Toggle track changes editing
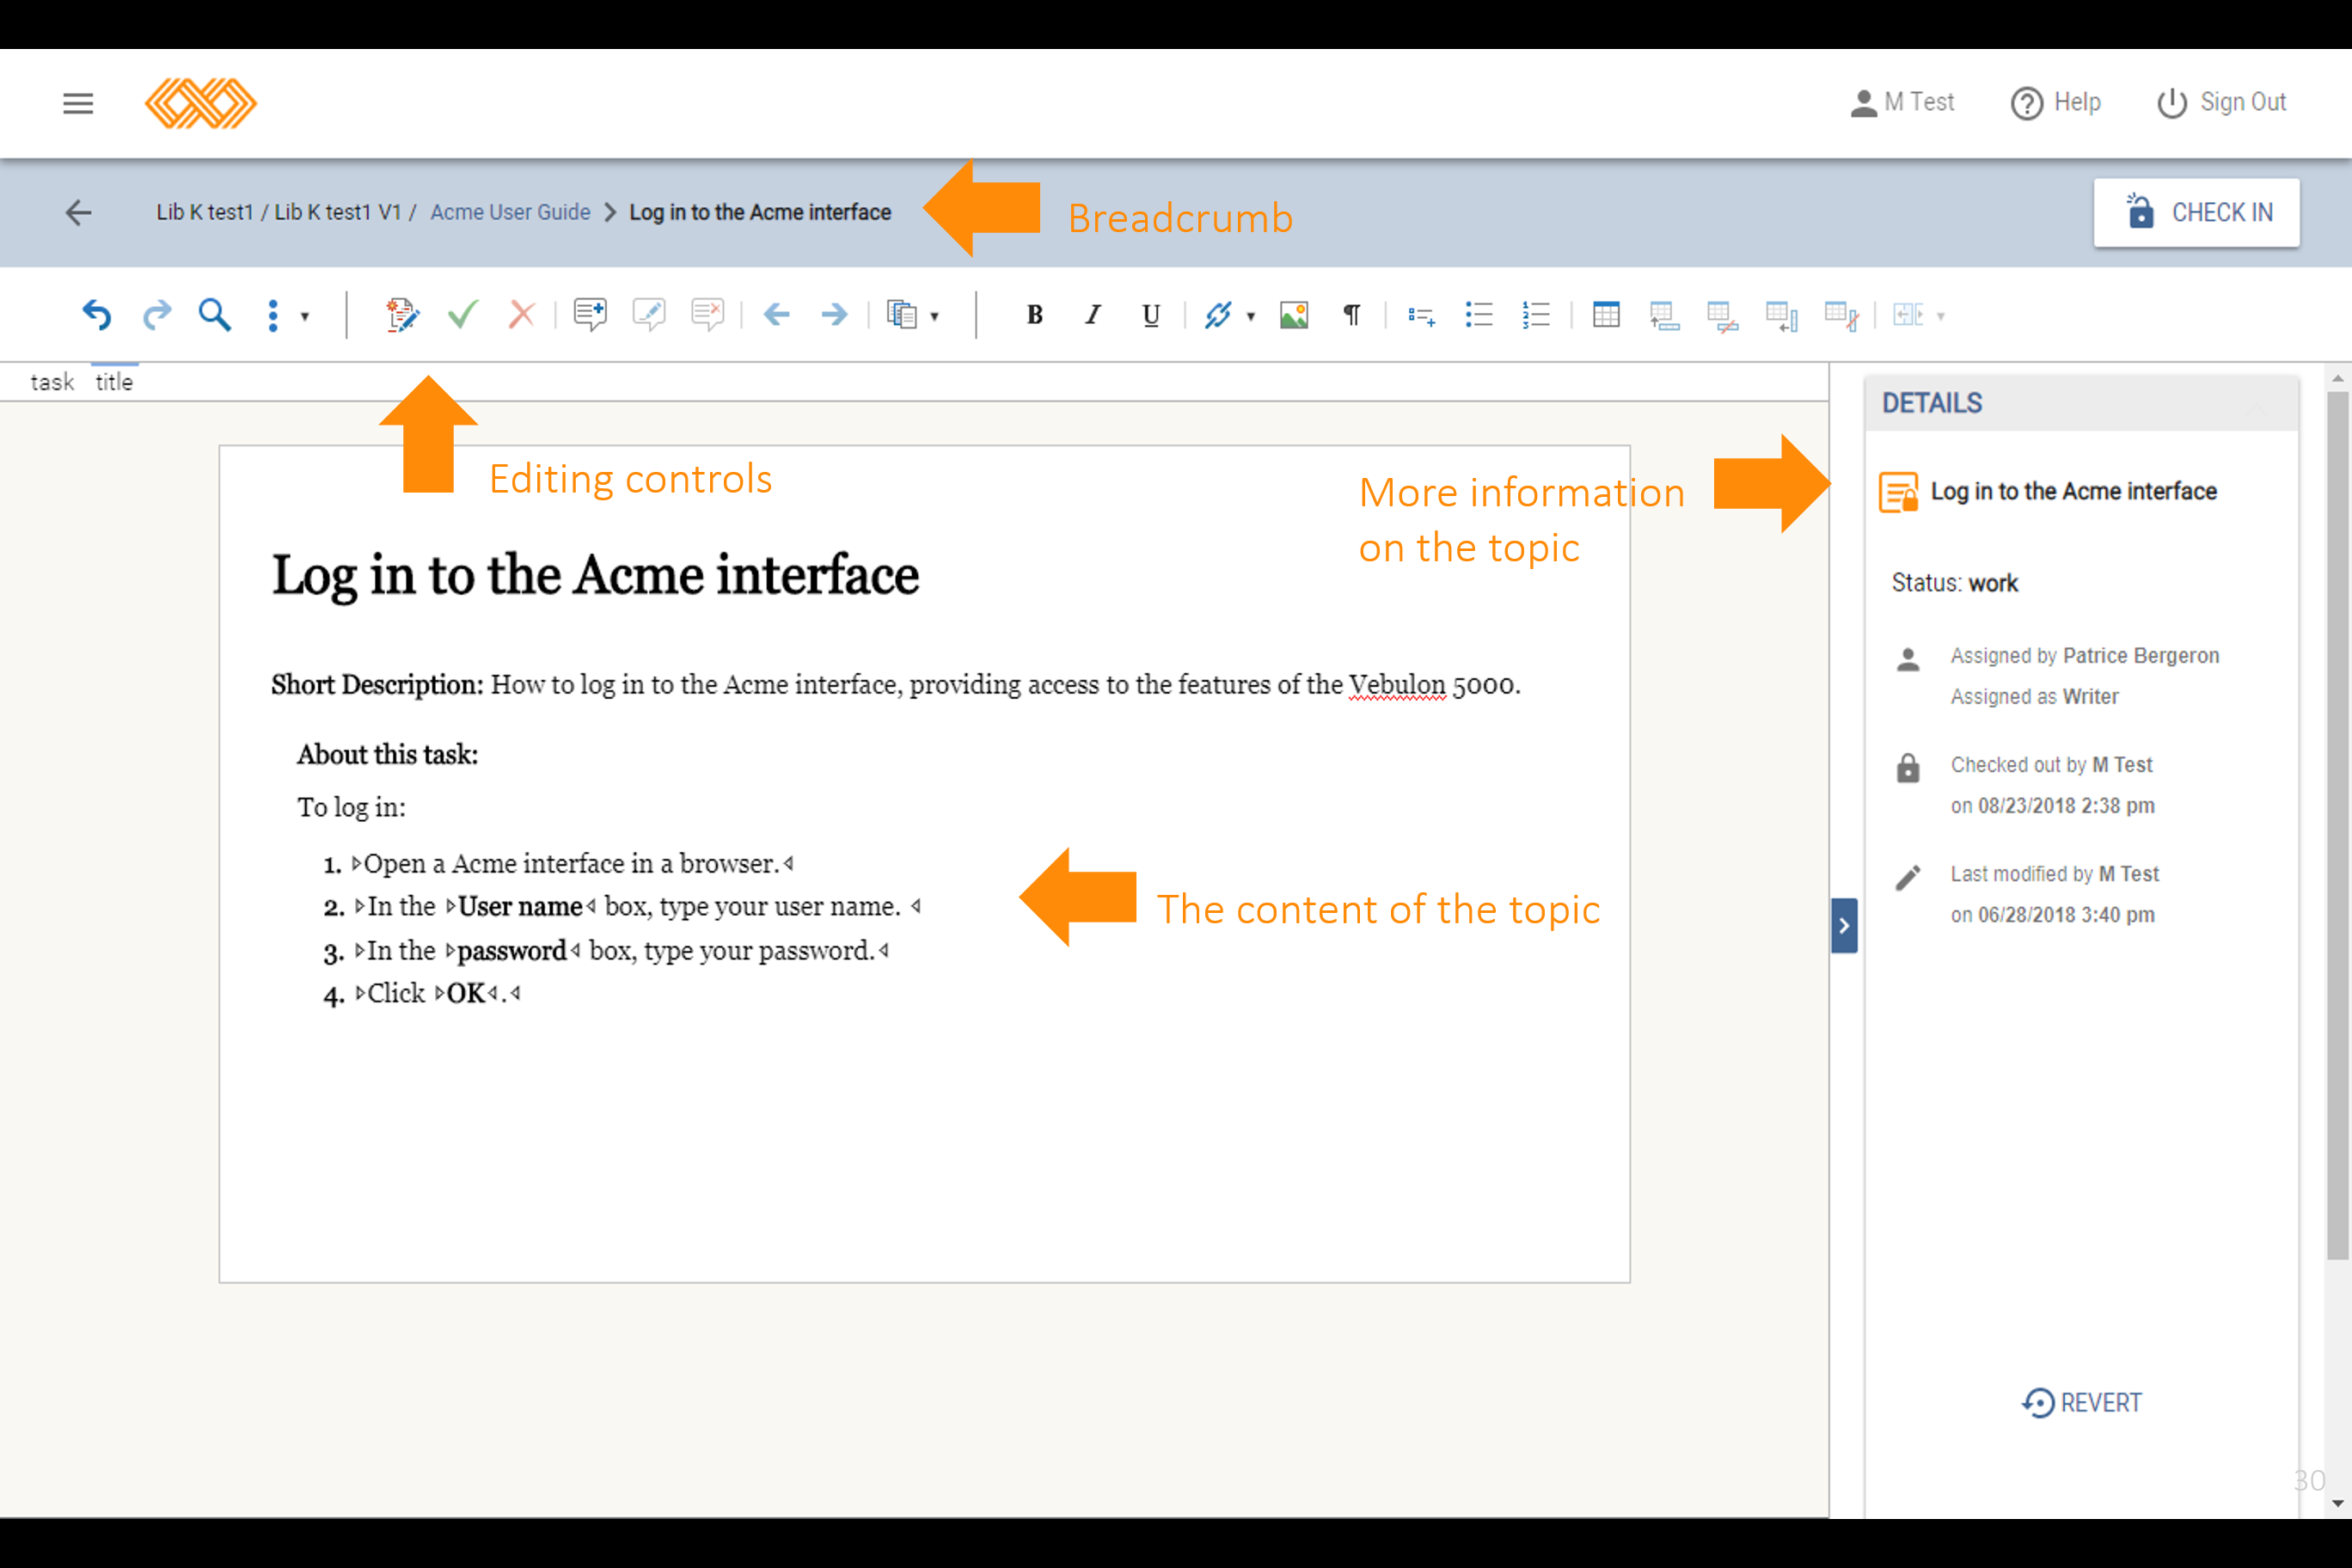The height and width of the screenshot is (1568, 2352). click(x=403, y=315)
